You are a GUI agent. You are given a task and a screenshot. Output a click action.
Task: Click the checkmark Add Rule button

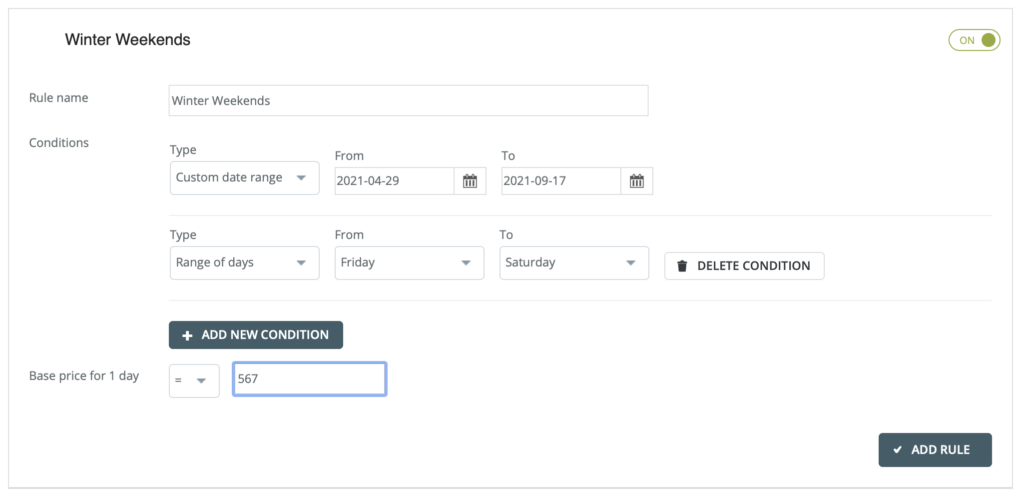click(x=935, y=450)
